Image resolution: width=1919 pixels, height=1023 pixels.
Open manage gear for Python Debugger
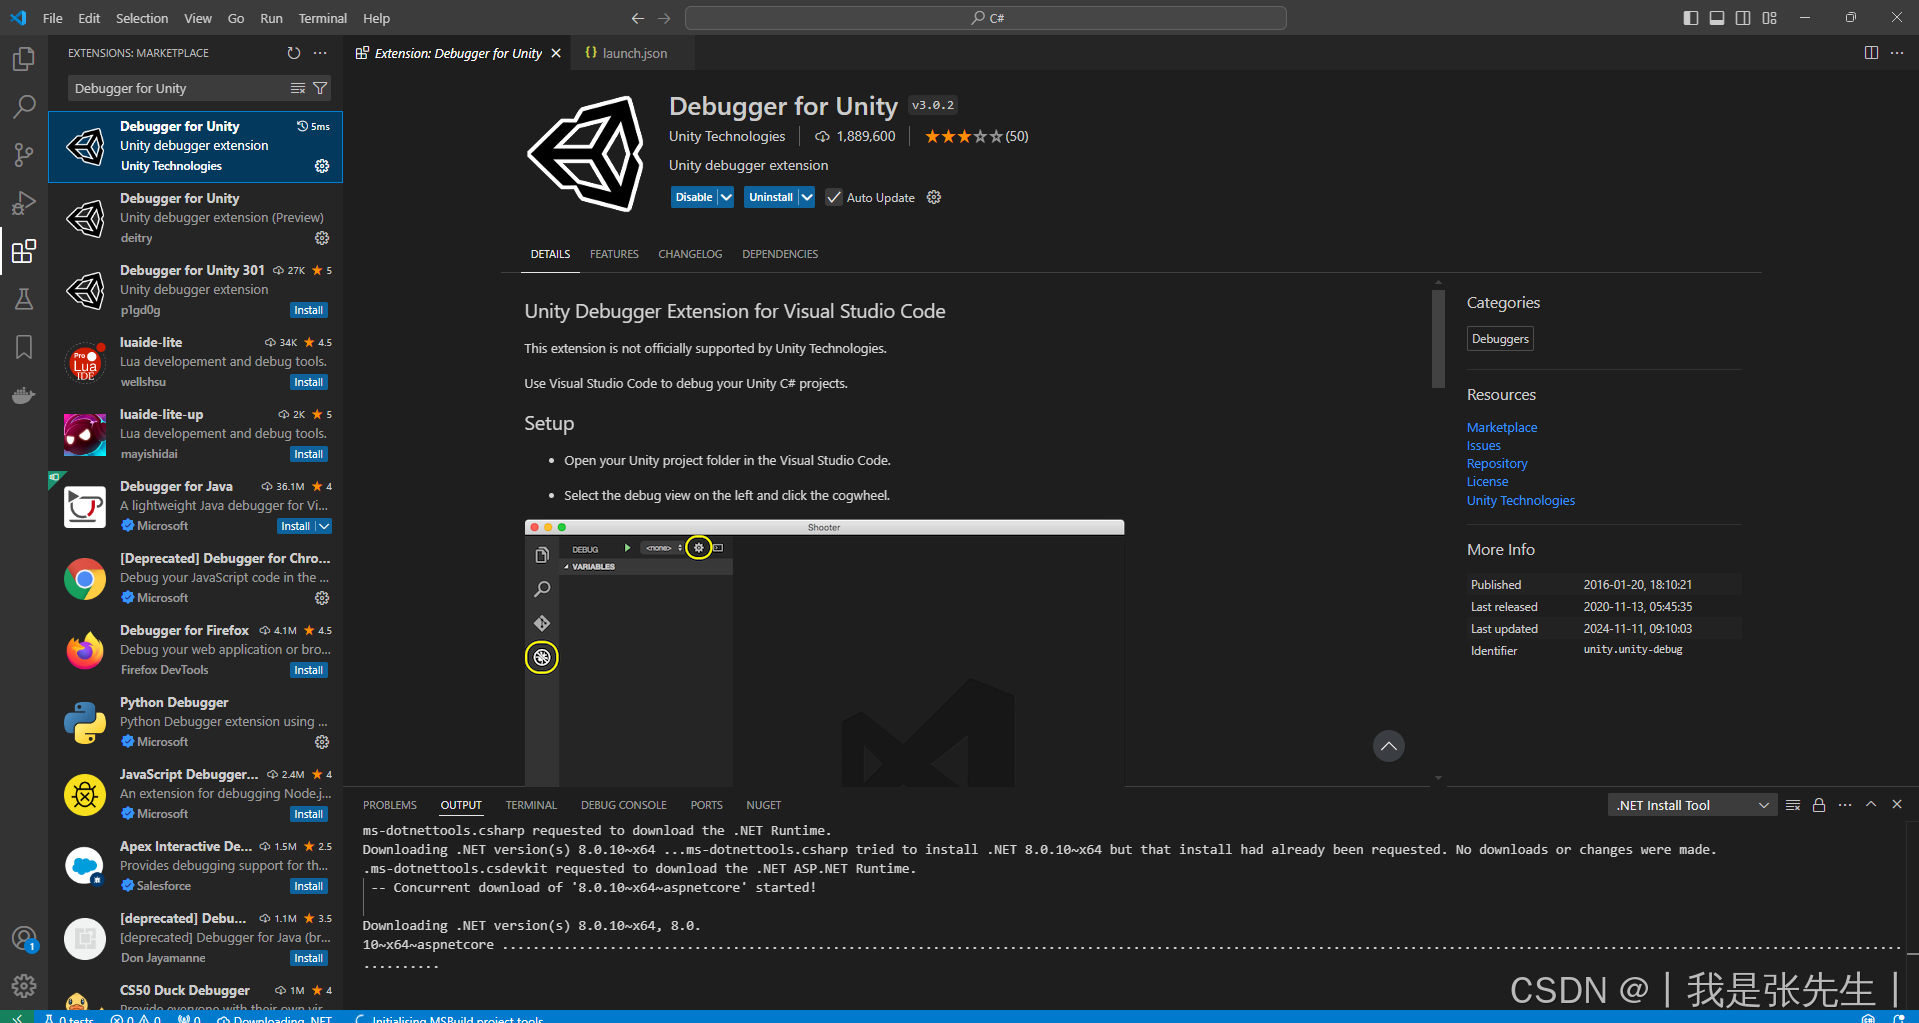(x=322, y=742)
